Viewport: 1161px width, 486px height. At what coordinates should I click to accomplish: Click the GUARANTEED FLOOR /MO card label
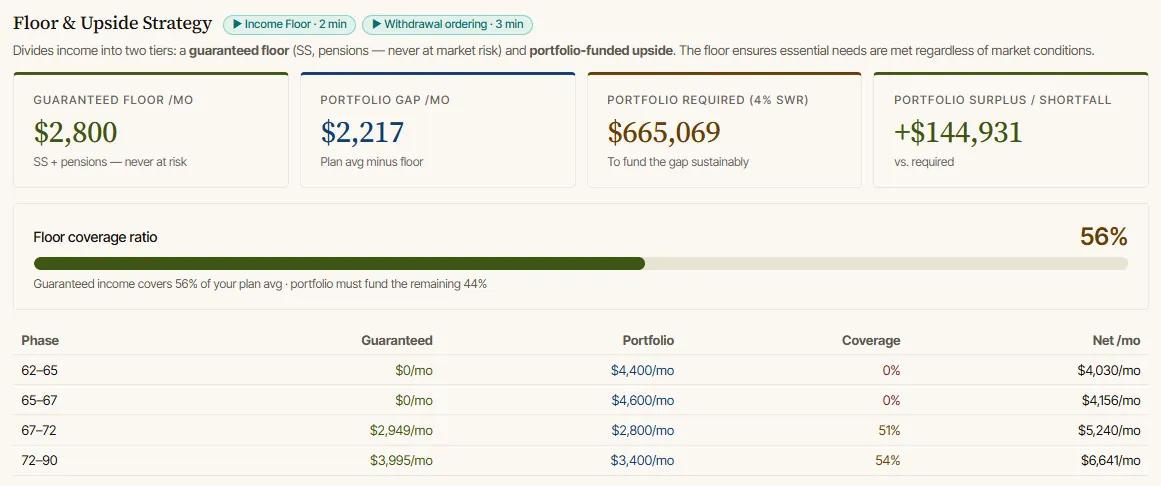click(113, 100)
